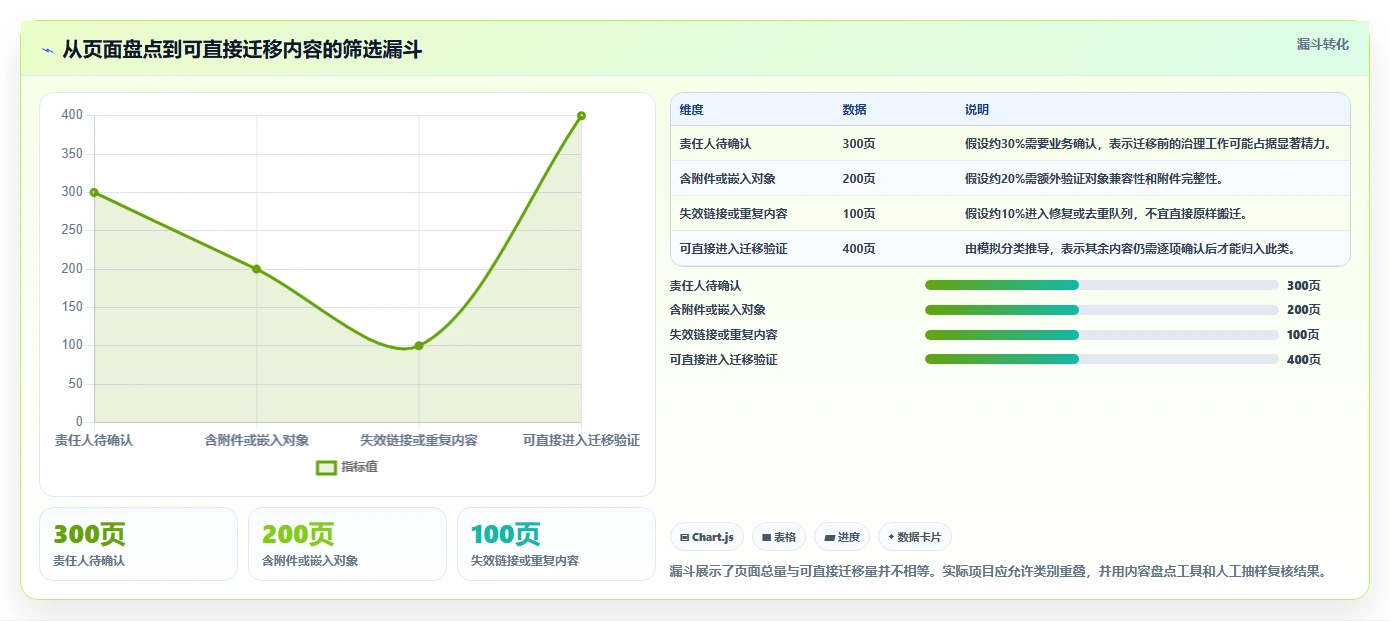Click the footnote beginning 漏斗展示了页面总量
This screenshot has width=1390, height=621.
(x=998, y=572)
